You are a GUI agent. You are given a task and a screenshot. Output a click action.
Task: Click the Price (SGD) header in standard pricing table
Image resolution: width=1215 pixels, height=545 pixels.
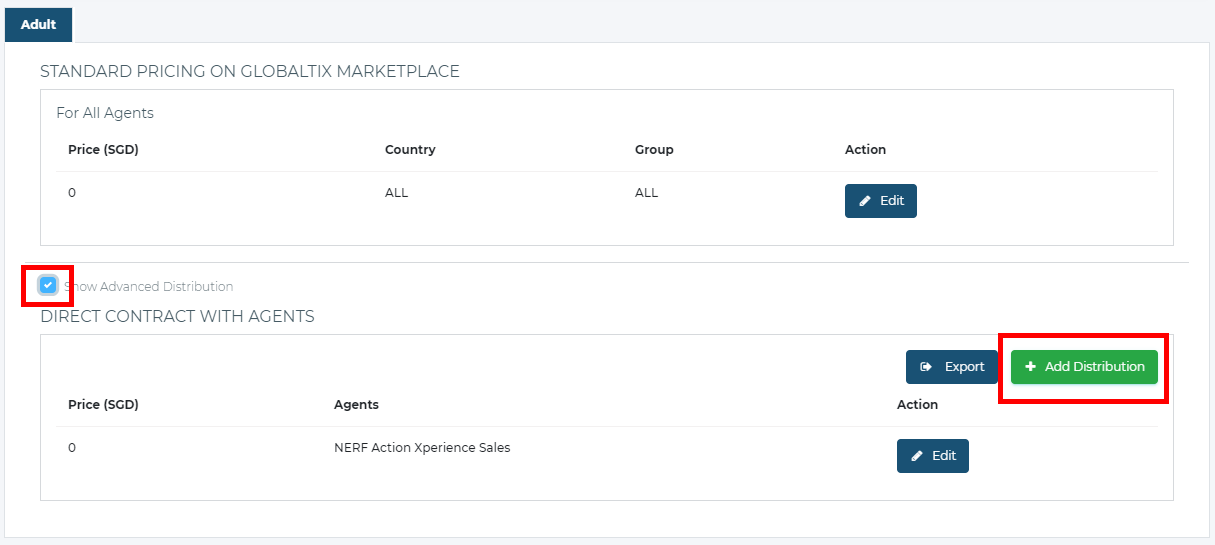[x=103, y=150]
